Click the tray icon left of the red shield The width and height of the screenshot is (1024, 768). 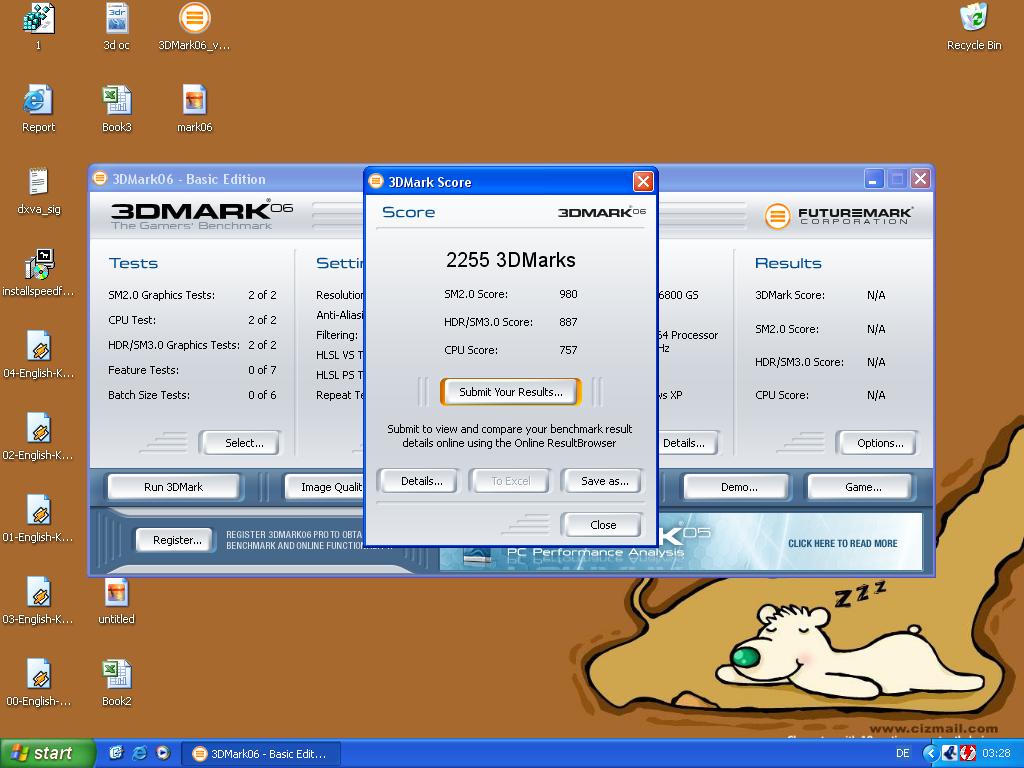[950, 753]
